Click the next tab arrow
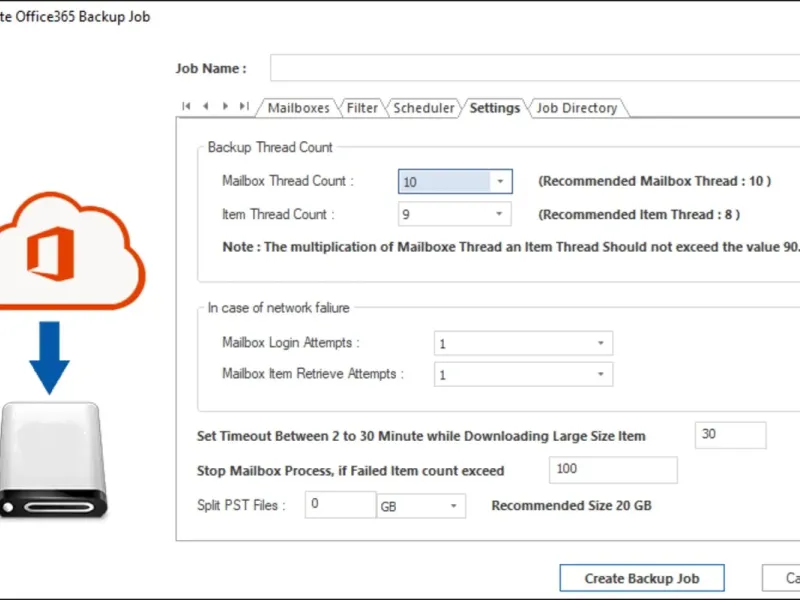Image resolution: width=800 pixels, height=600 pixels. [225, 106]
